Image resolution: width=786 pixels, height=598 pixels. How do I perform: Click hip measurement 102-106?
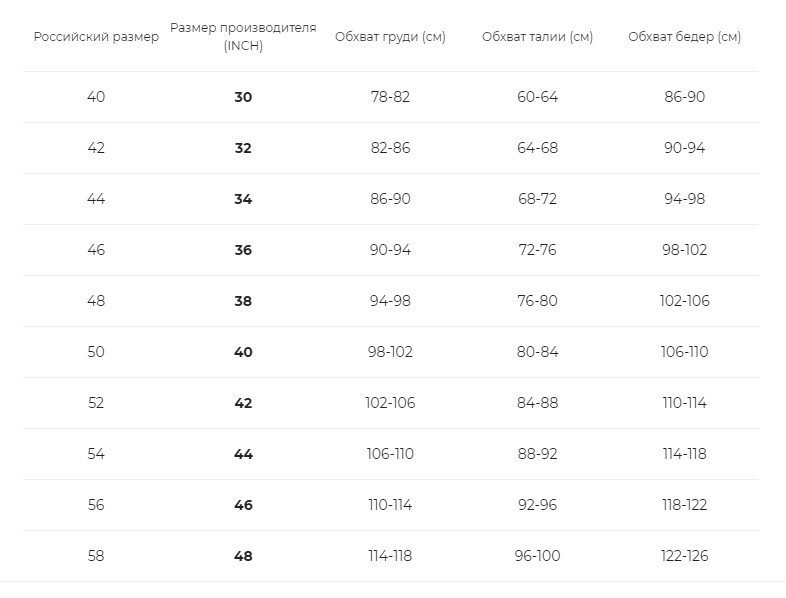coord(684,301)
